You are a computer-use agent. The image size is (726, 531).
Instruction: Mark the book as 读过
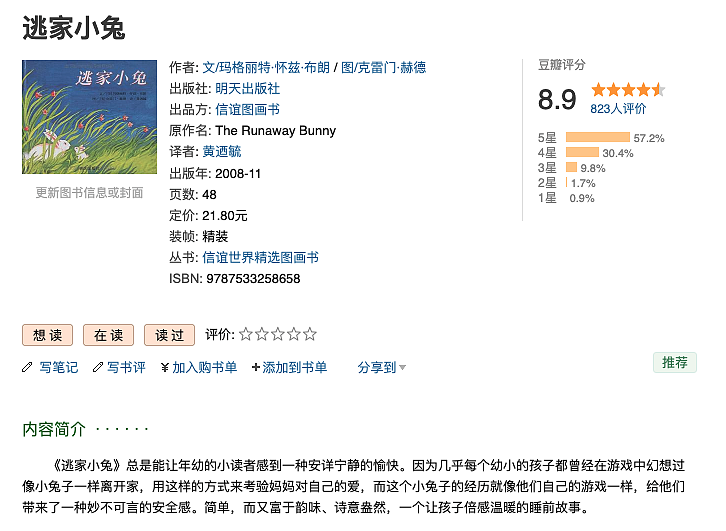pyautogui.click(x=169, y=335)
